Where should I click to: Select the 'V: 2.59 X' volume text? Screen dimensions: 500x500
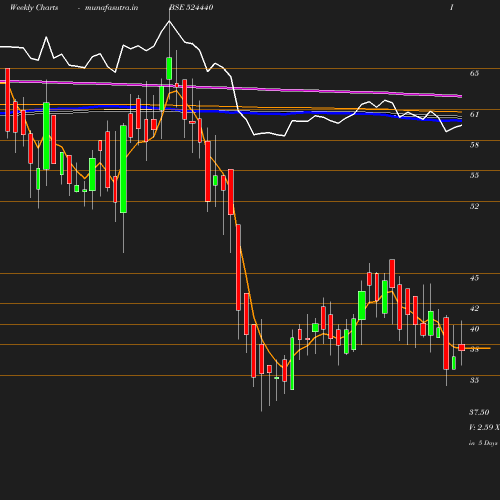tap(484, 427)
